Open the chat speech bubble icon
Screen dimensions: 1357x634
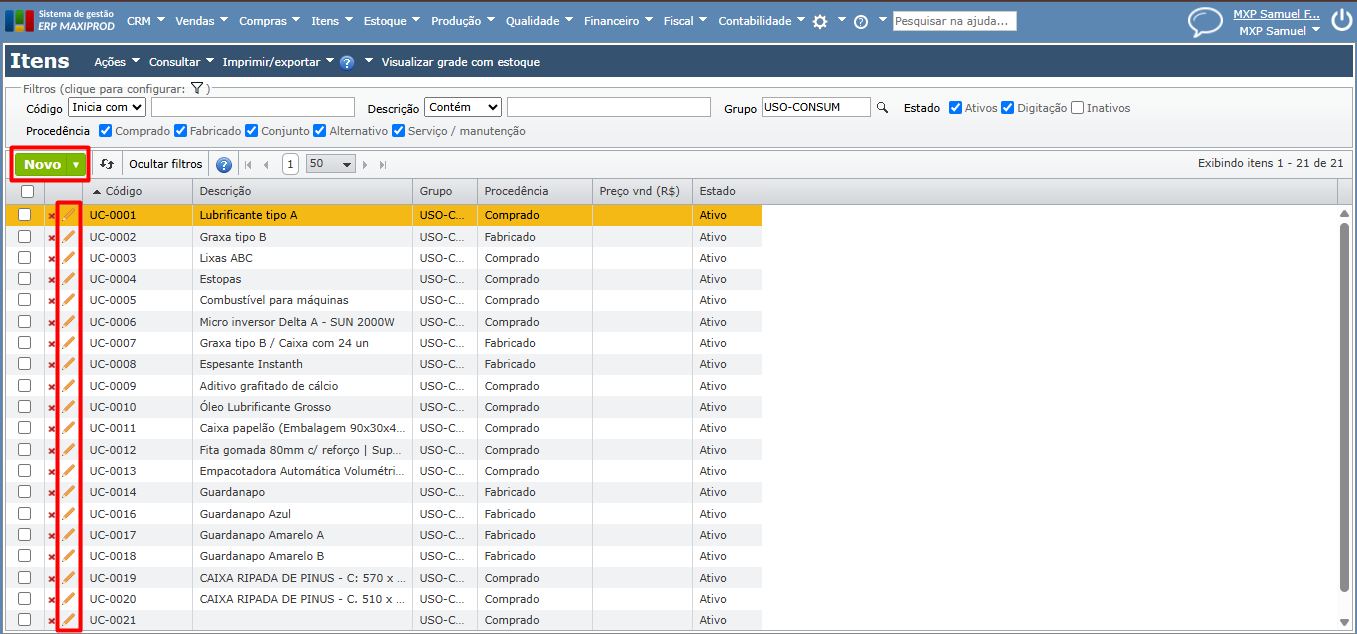(x=1205, y=22)
